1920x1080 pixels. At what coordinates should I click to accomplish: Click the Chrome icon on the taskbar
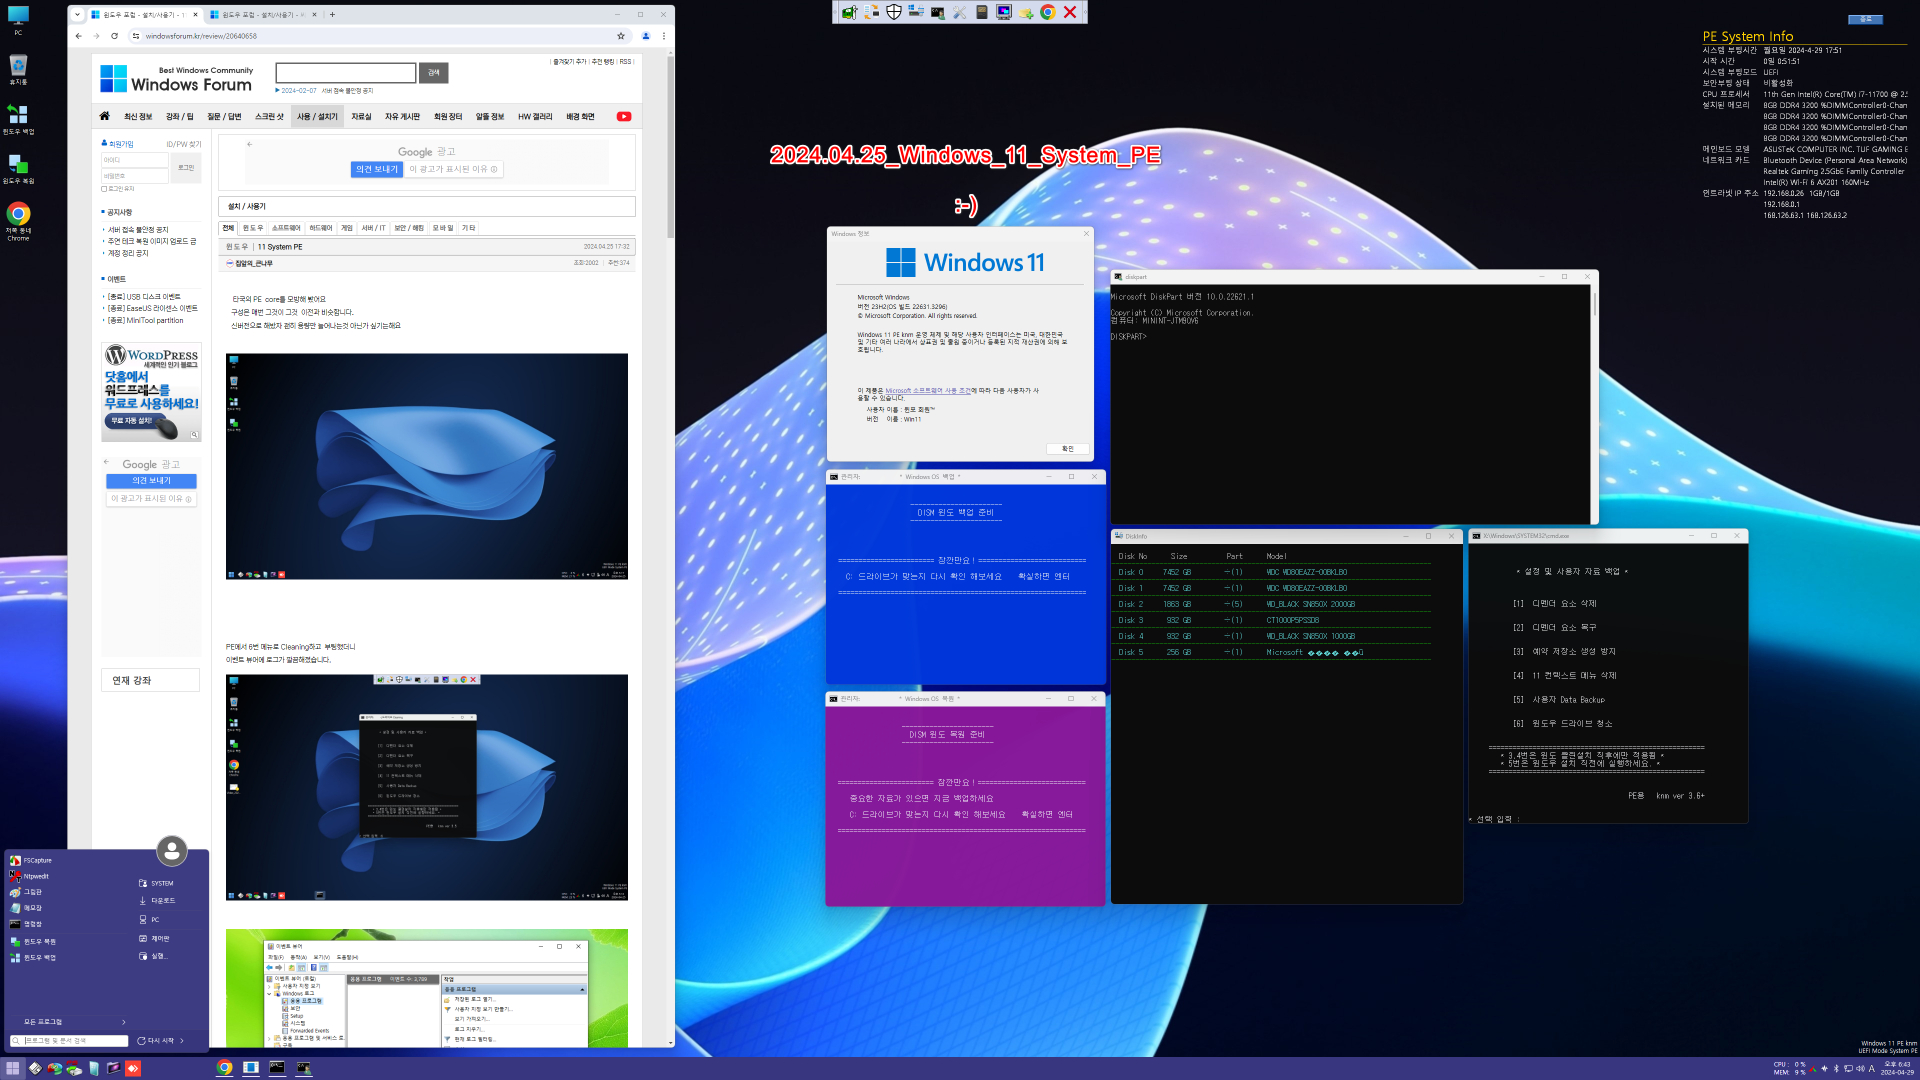tap(225, 1068)
